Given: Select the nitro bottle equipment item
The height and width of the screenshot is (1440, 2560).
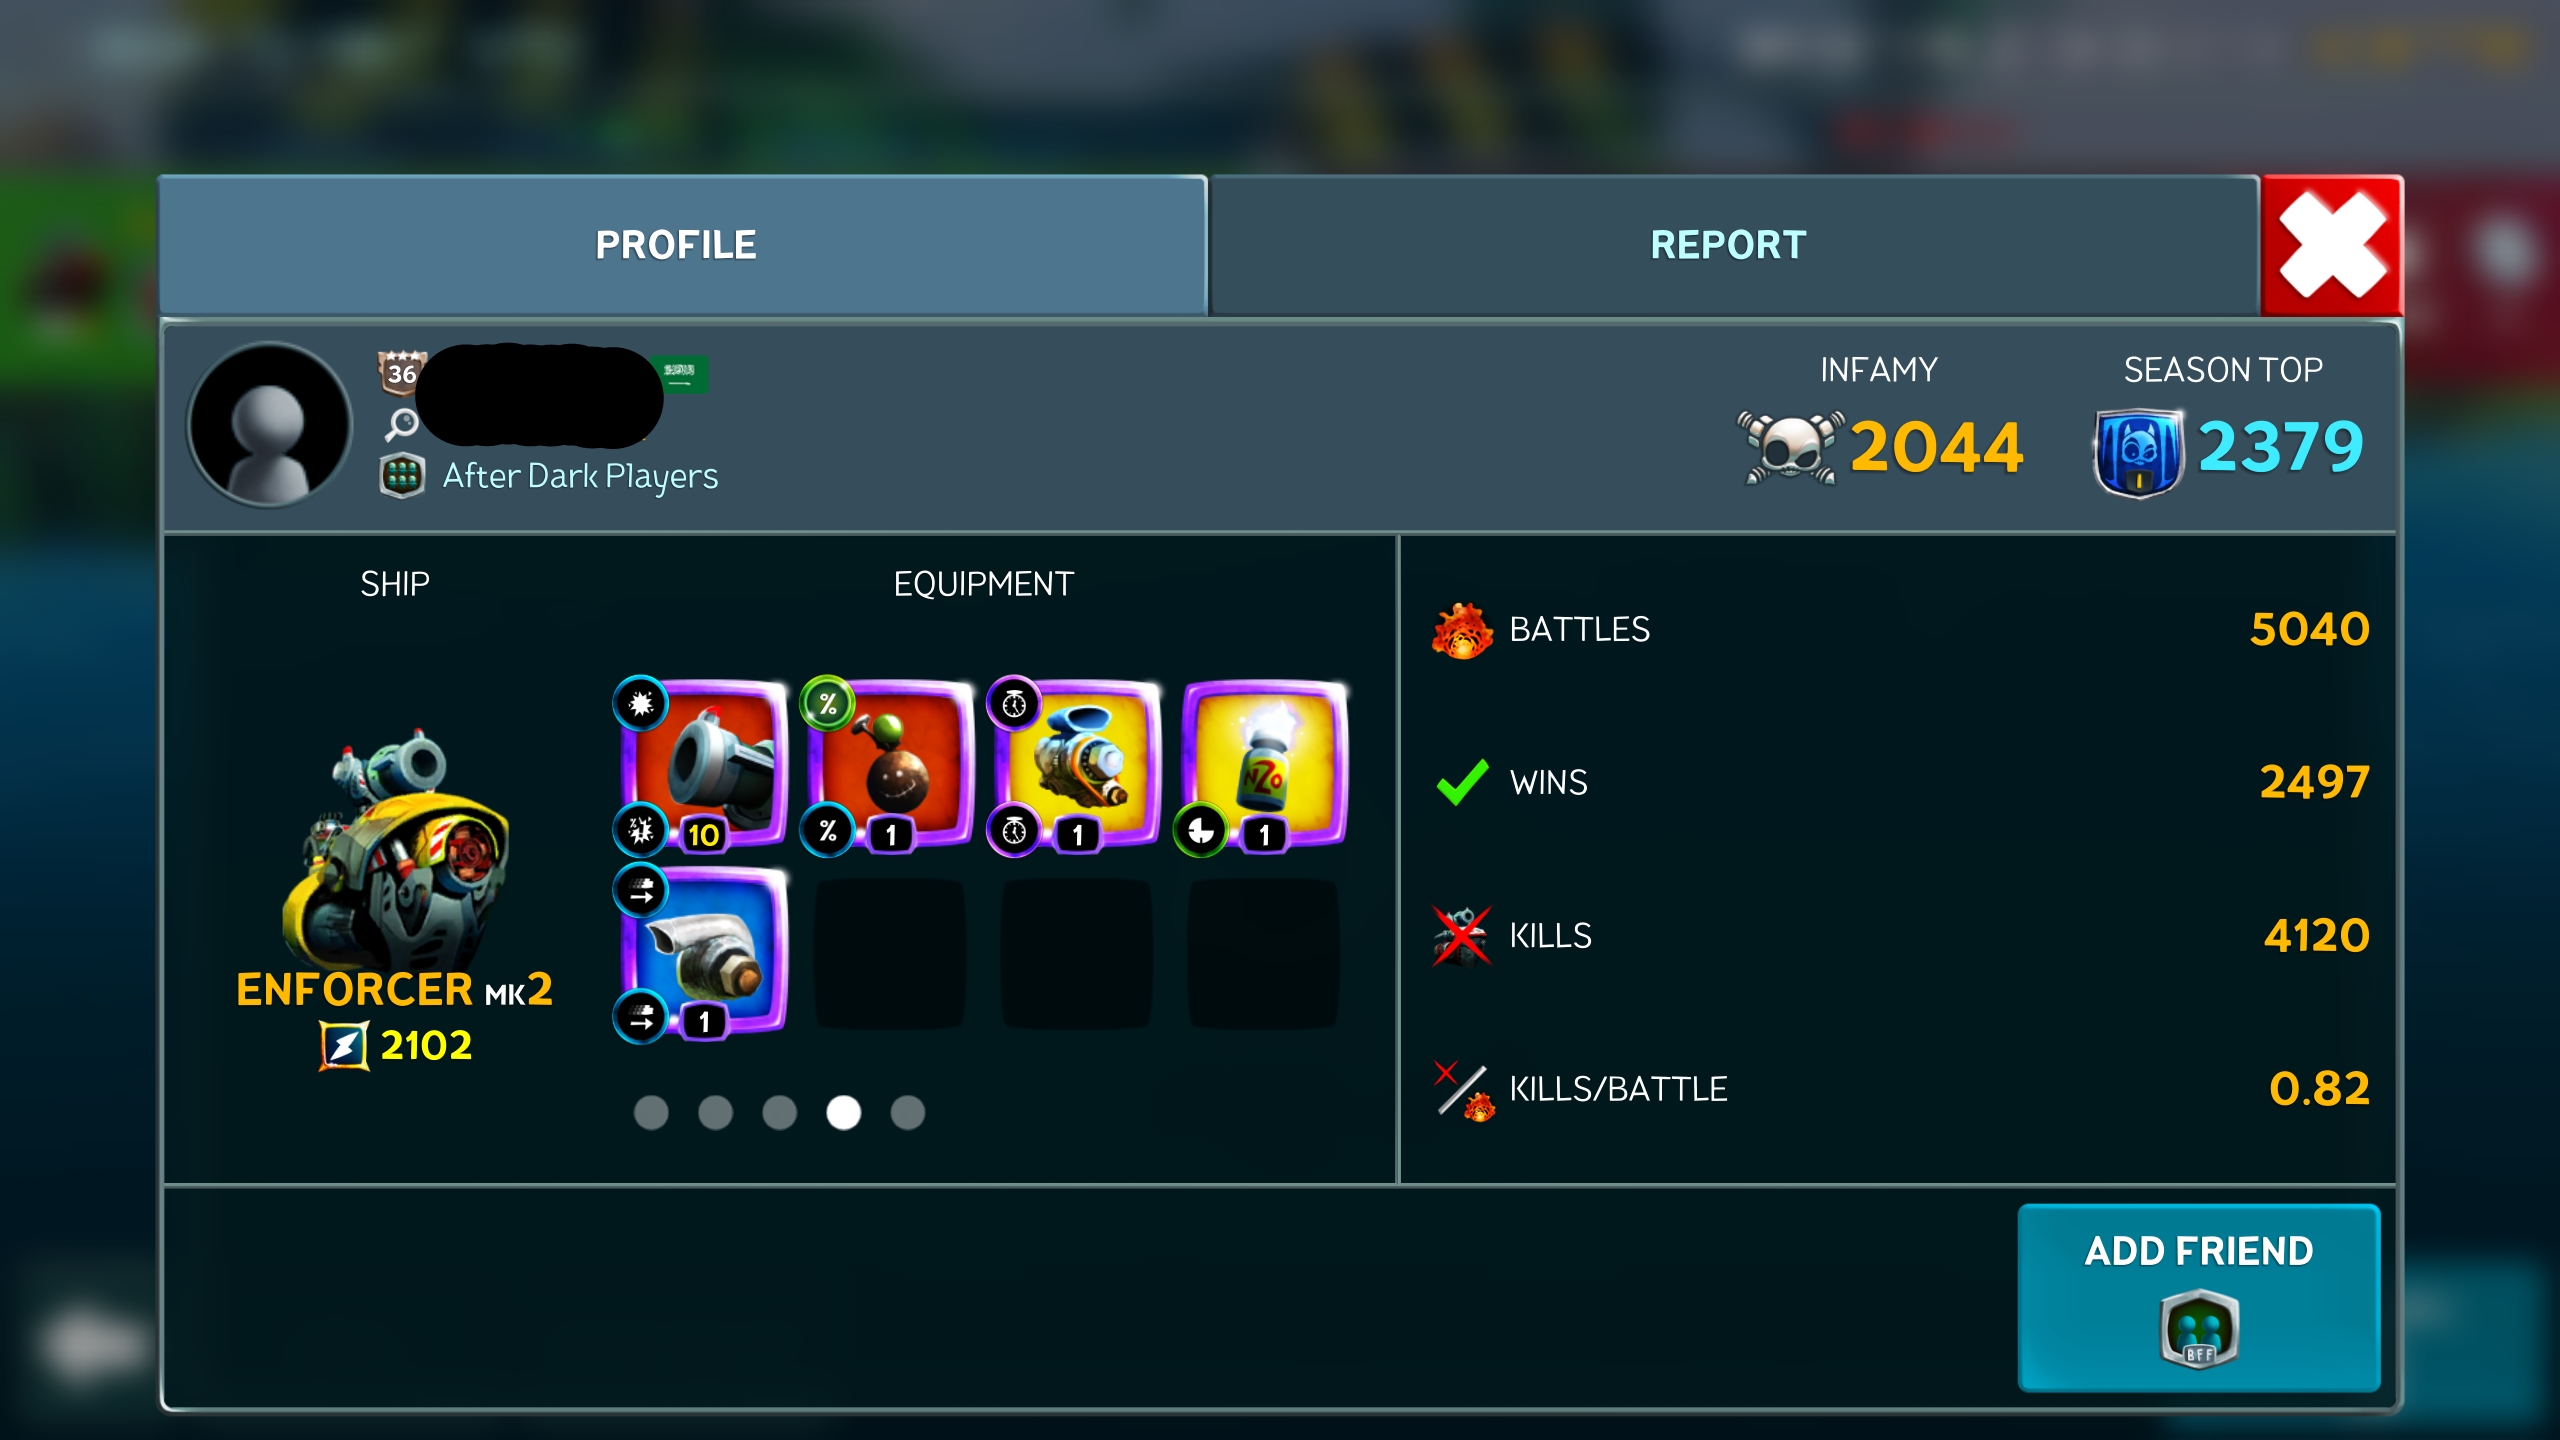Looking at the screenshot, I should [1263, 765].
